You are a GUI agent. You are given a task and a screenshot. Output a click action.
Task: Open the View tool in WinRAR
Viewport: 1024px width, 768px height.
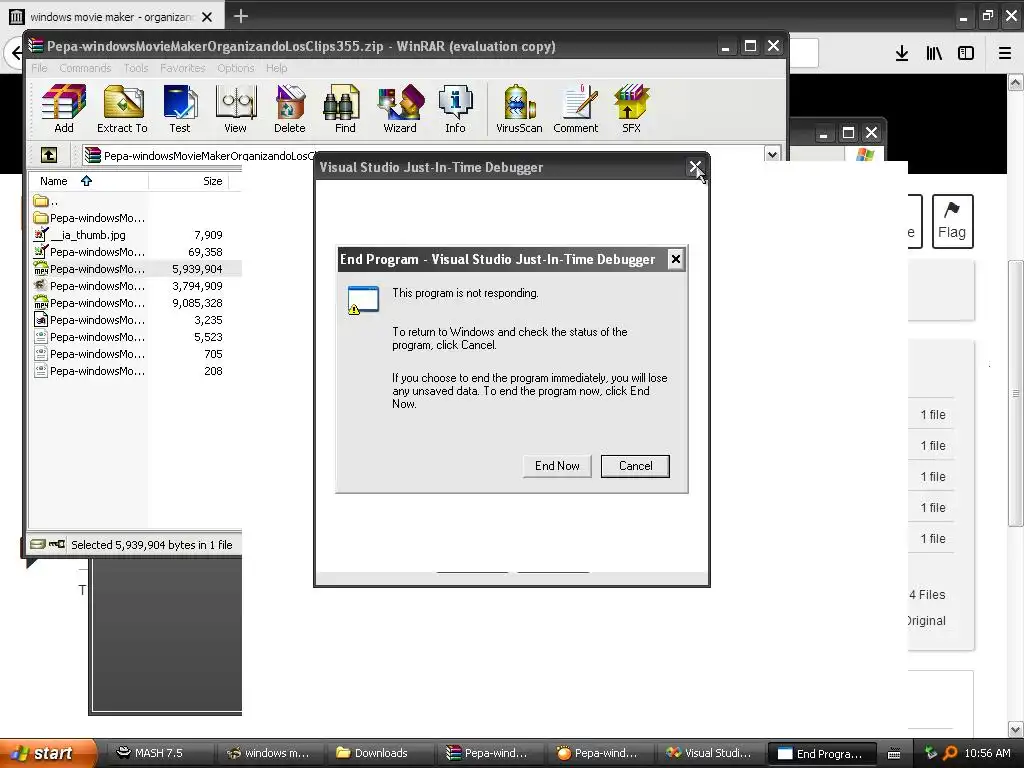235,109
